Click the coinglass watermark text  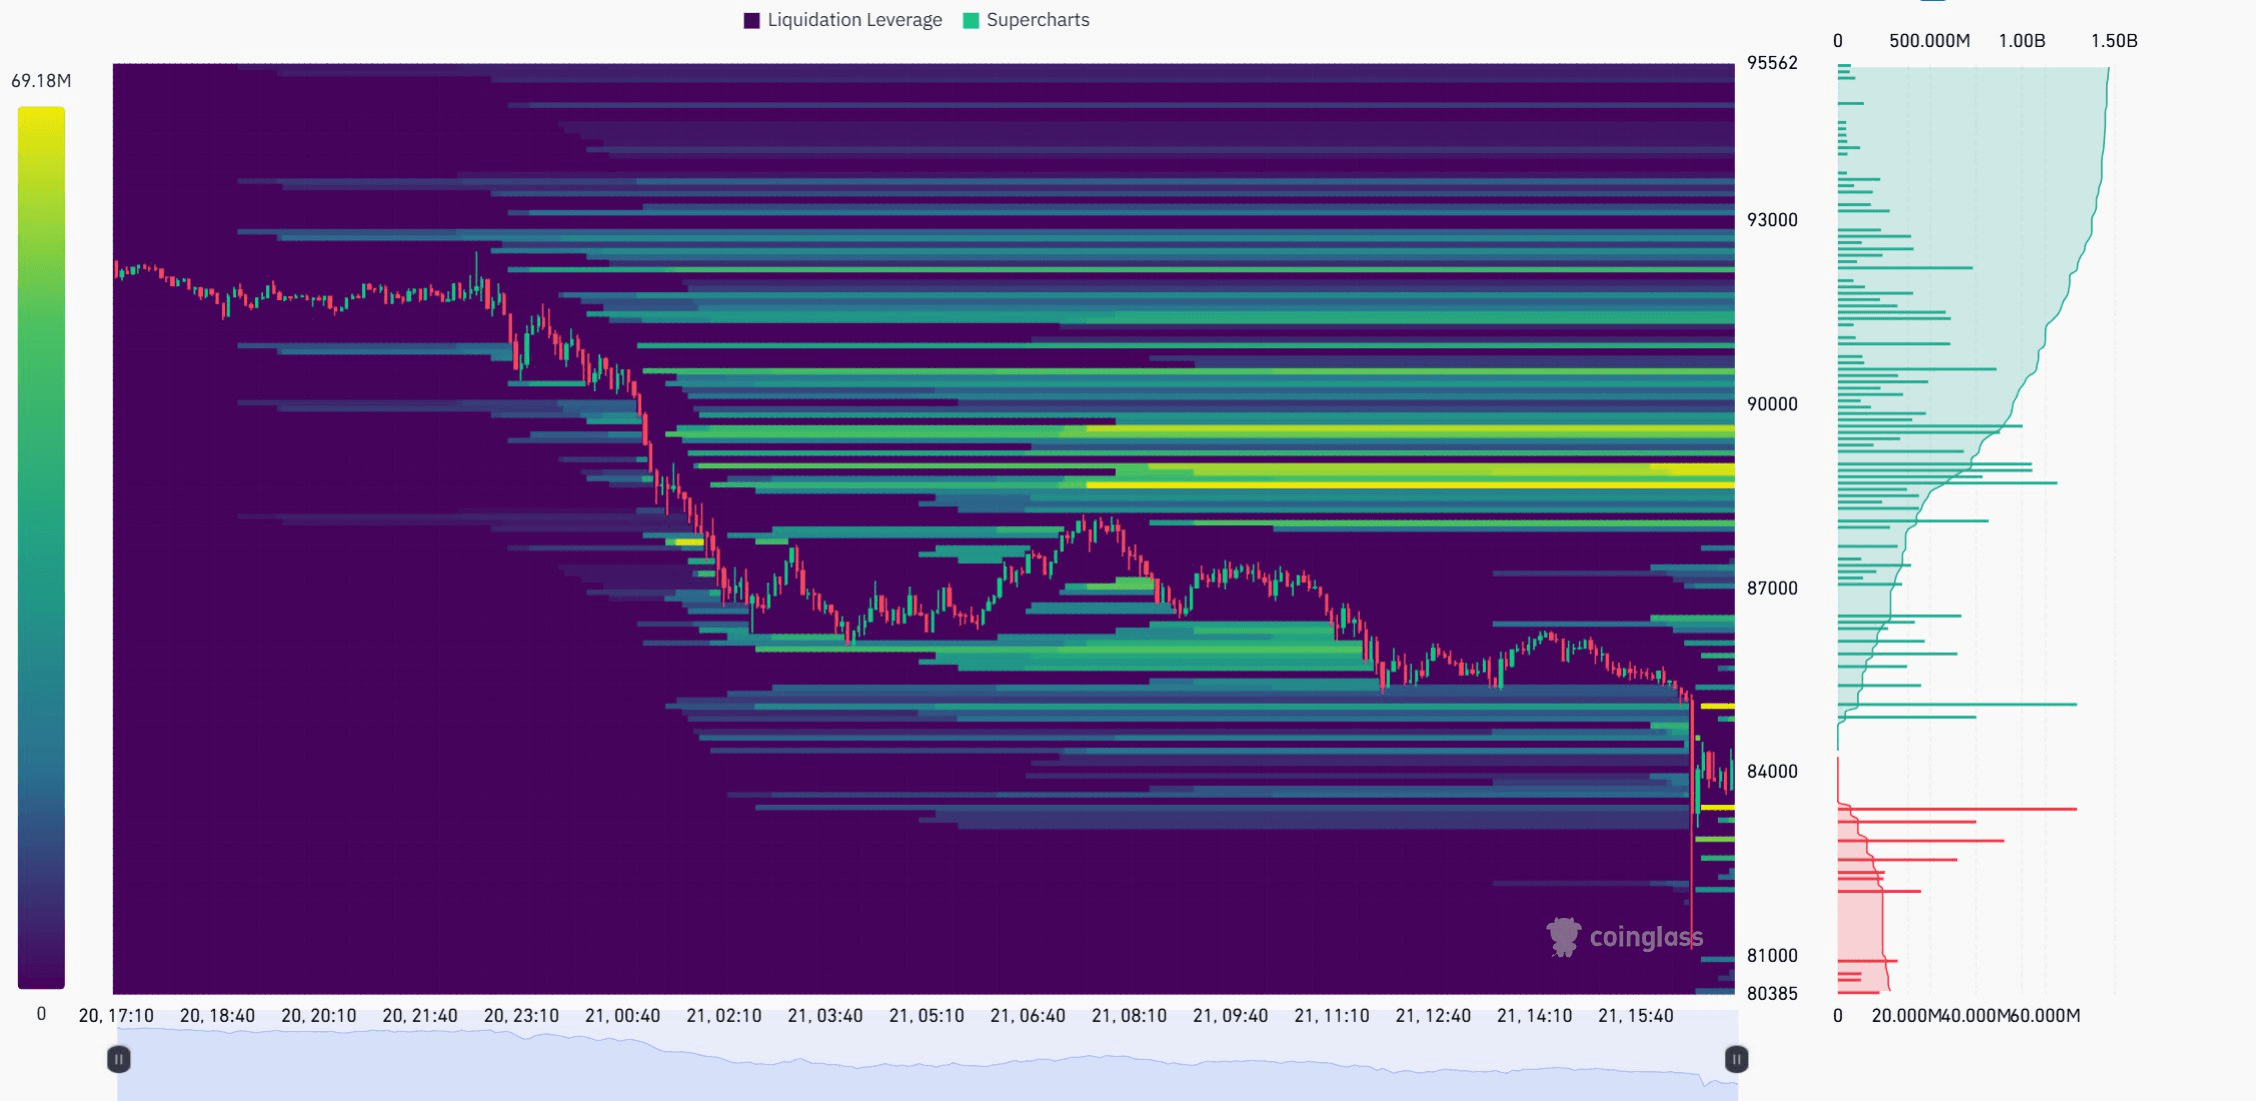tap(1645, 937)
